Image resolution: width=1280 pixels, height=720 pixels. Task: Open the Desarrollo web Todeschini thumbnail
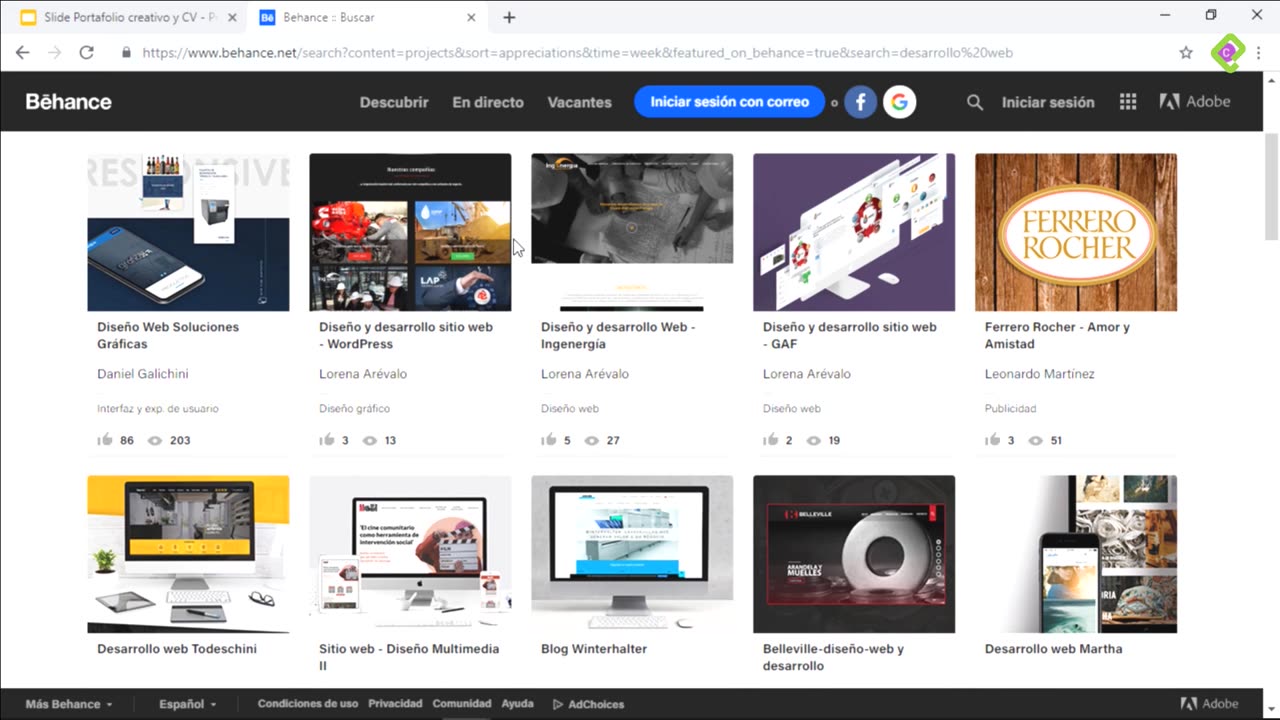click(x=188, y=554)
